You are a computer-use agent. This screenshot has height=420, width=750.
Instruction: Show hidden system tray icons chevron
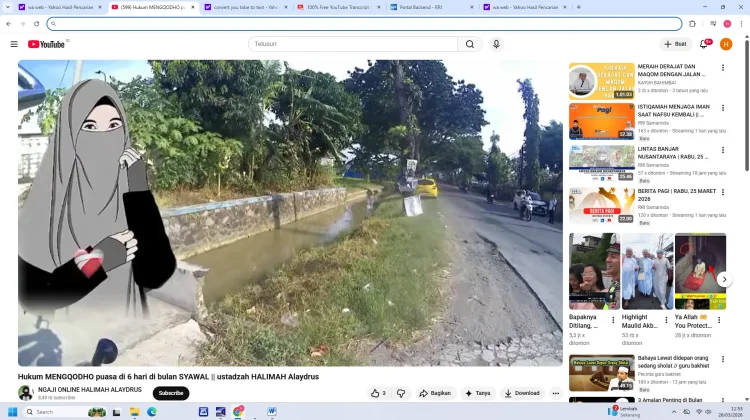(673, 412)
